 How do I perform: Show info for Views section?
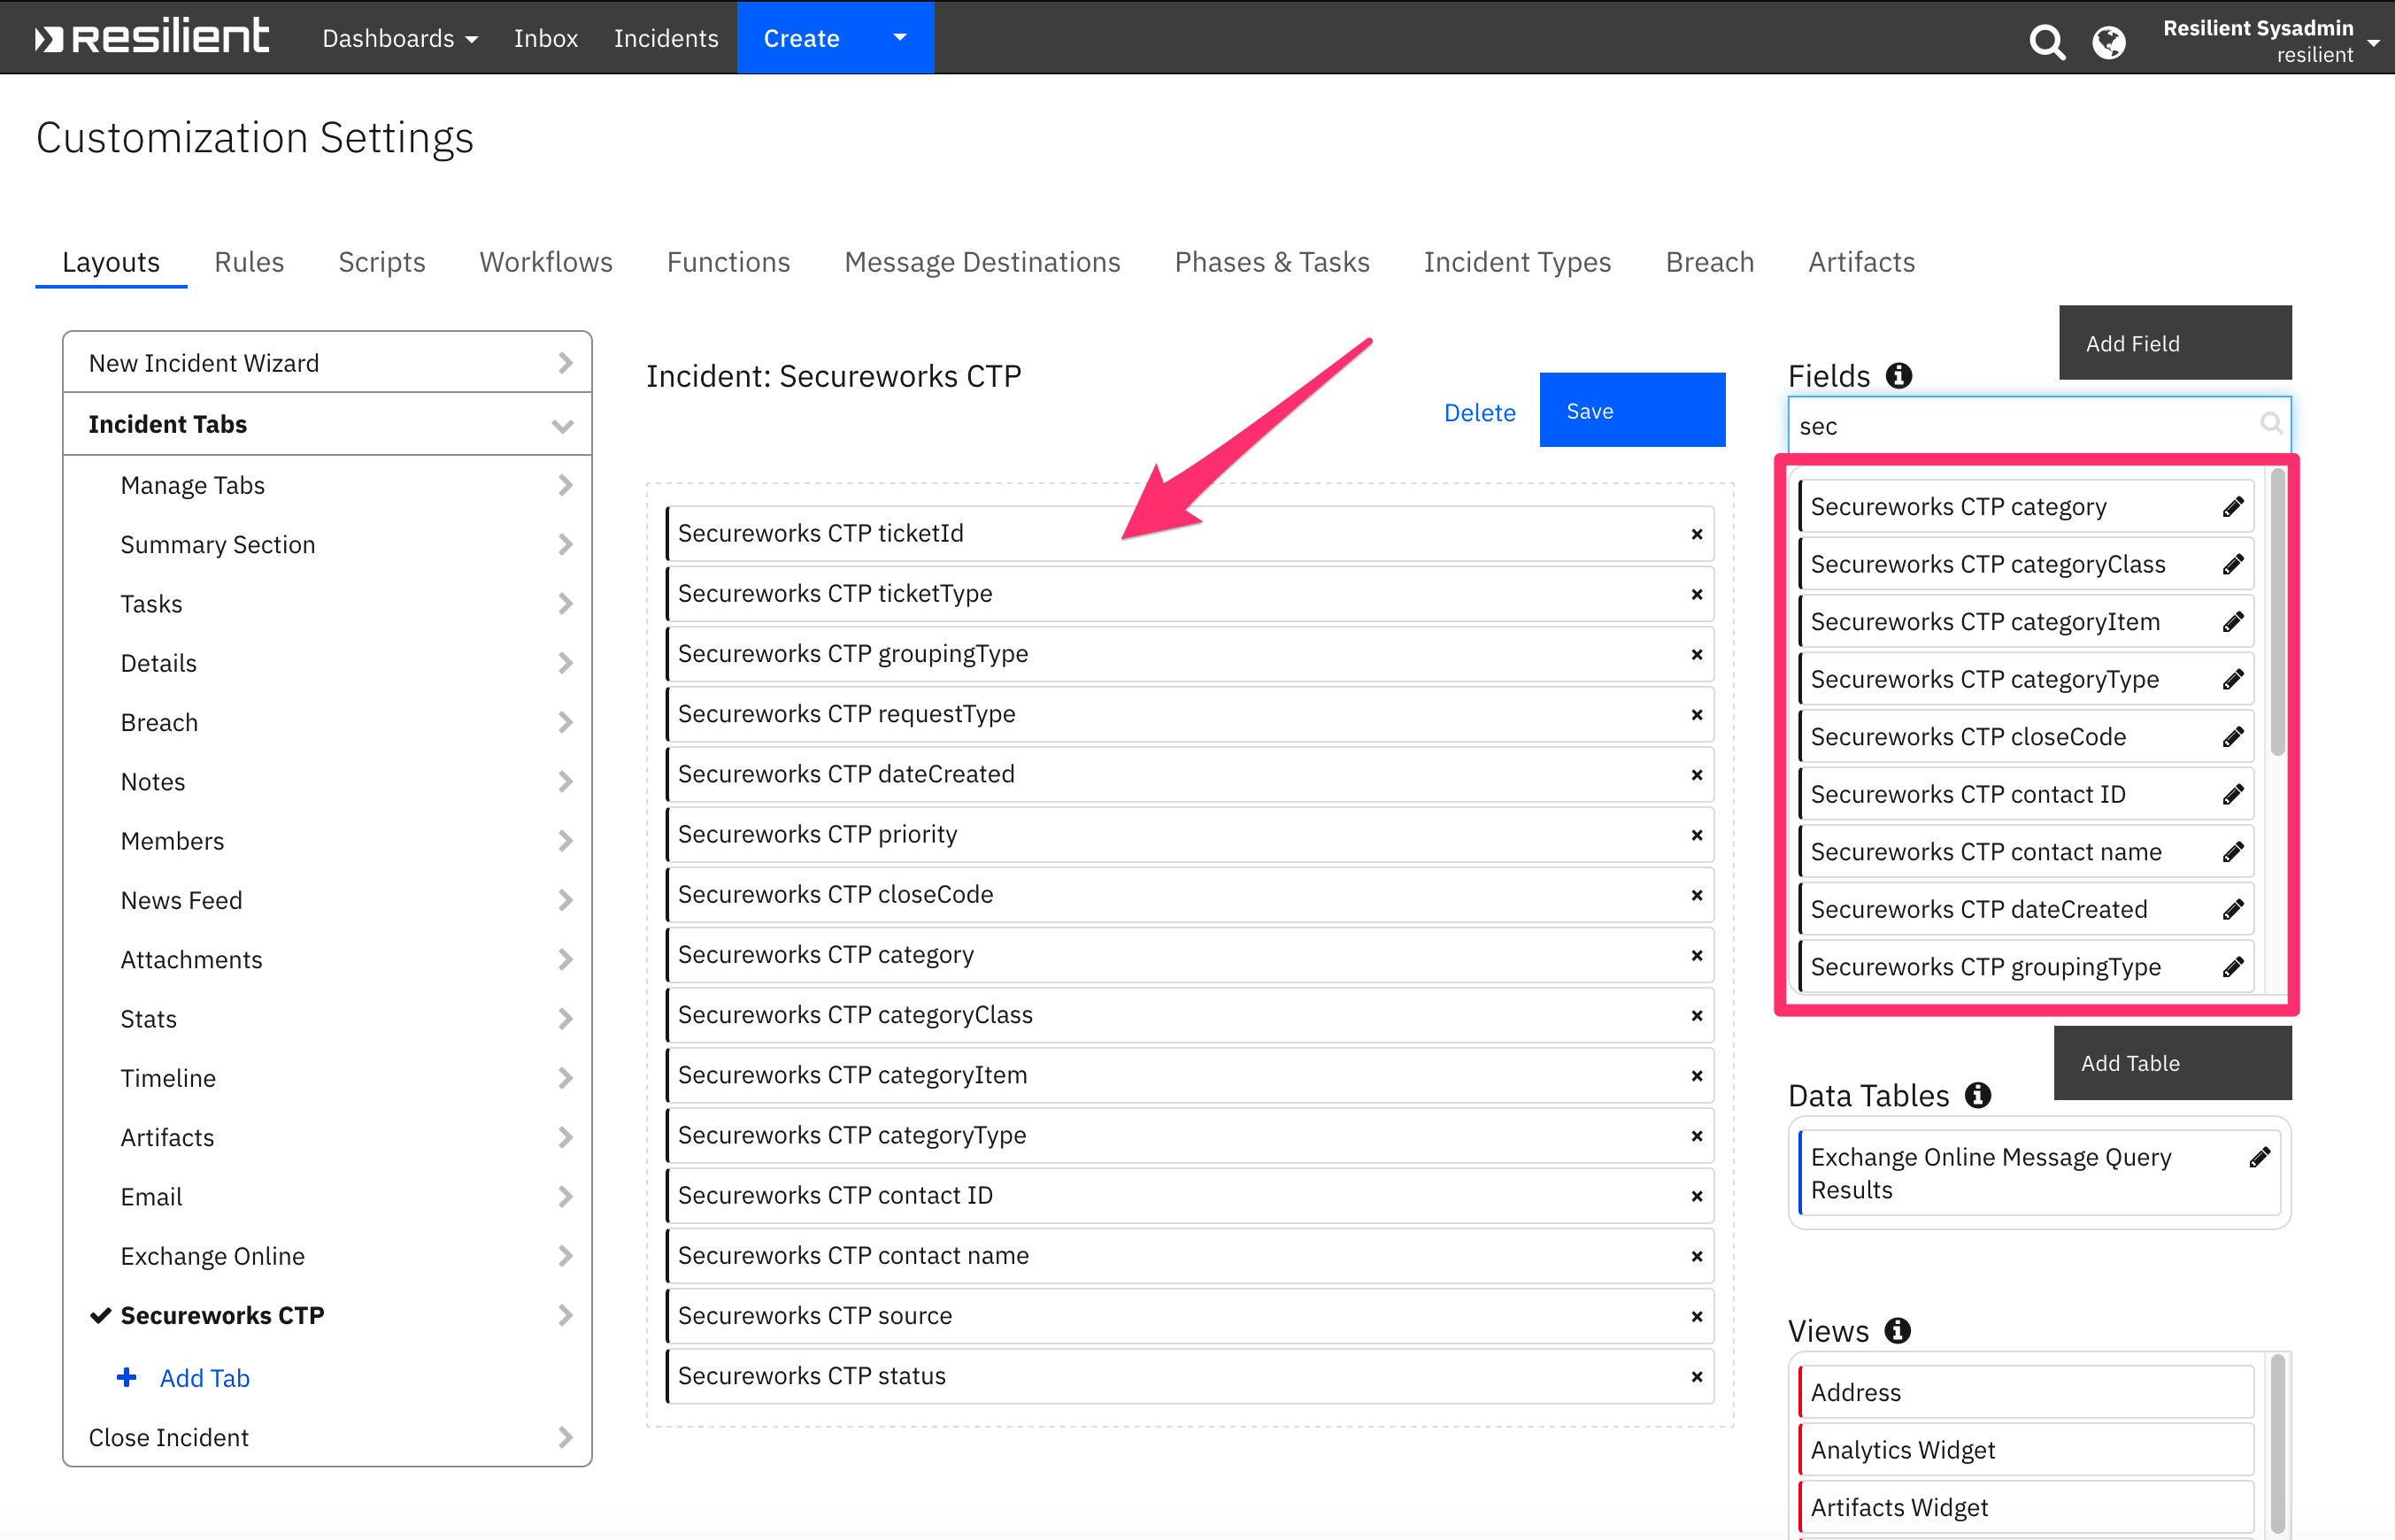(x=1897, y=1331)
